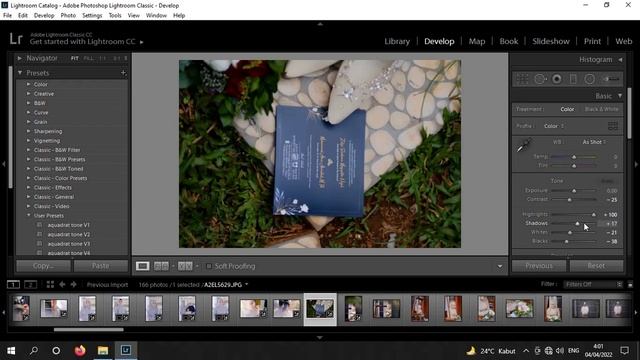This screenshot has height=360, width=640.
Task: Open the toolbar options dropdown arrow
Action: [x=500, y=266]
